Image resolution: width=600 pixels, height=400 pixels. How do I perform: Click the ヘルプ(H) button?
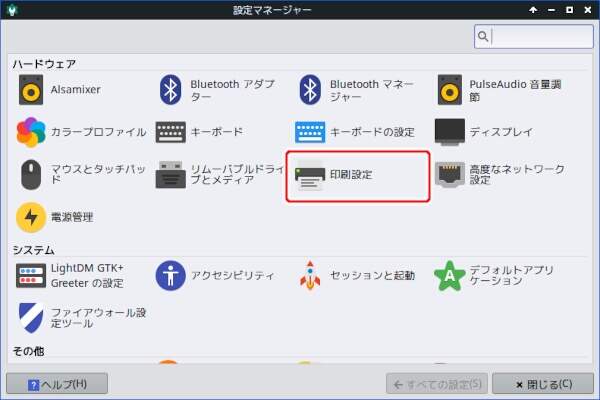(57, 384)
